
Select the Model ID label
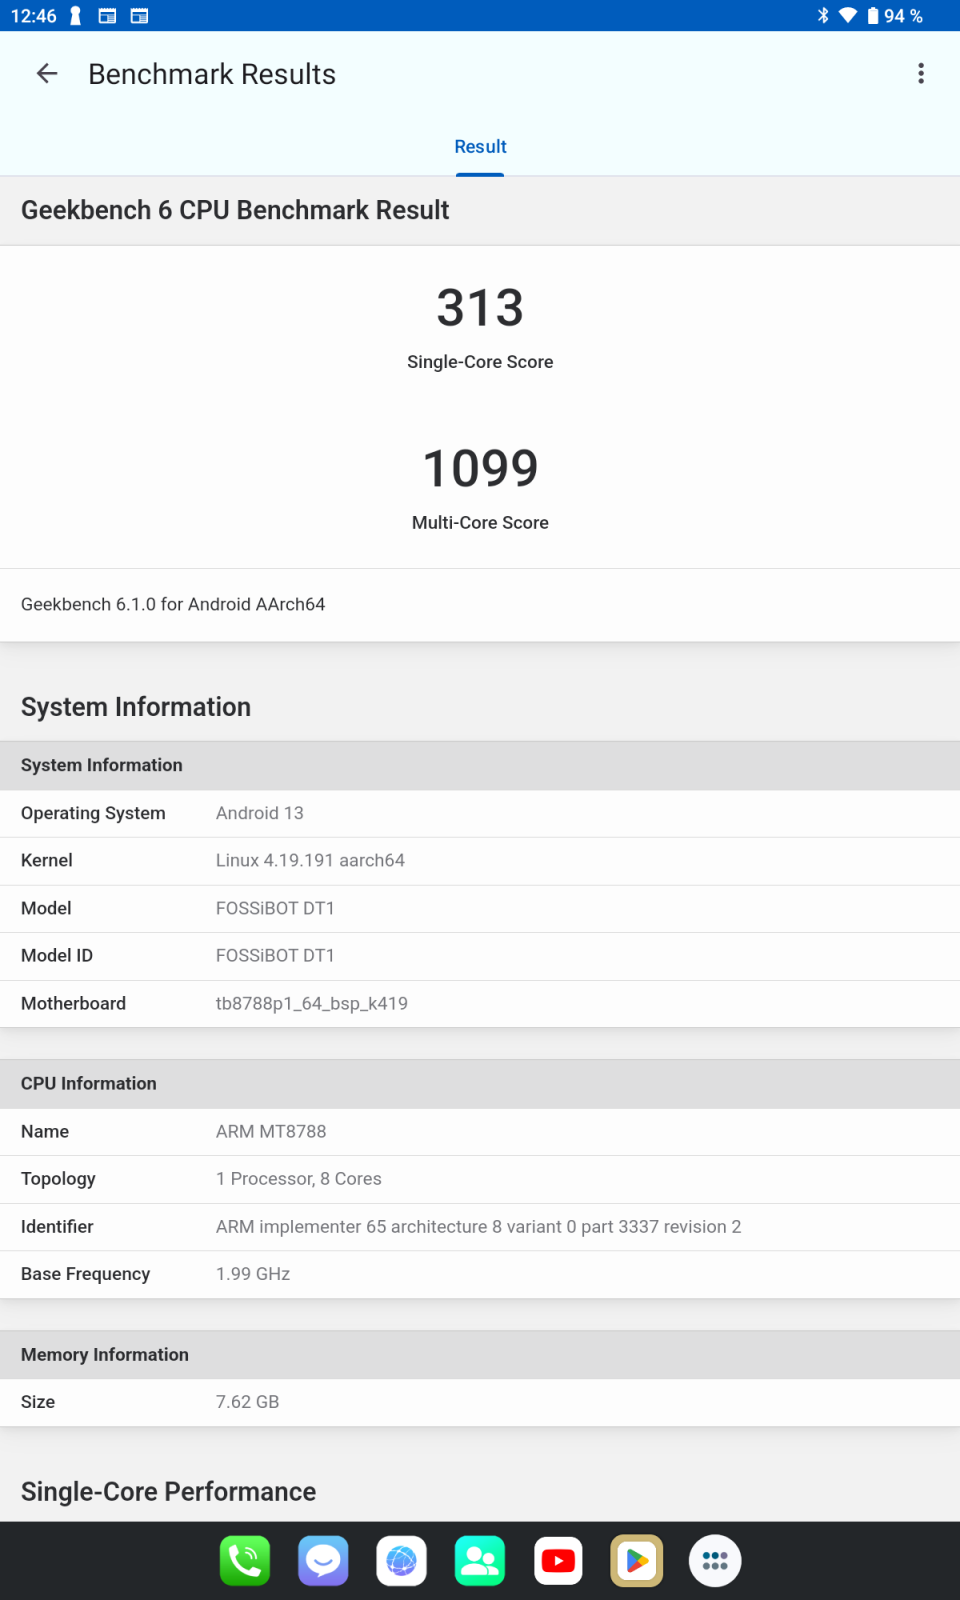point(57,955)
